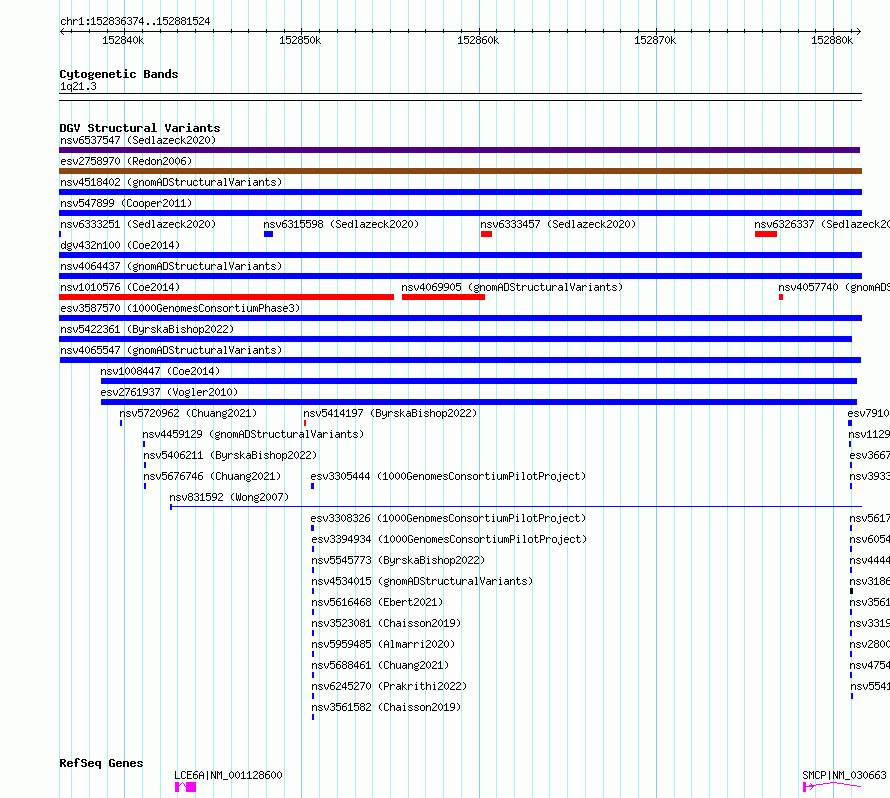This screenshot has height=798, width=890.
Task: Click the red nsv4069905 gnomAD variant bar
Action: 443,297
